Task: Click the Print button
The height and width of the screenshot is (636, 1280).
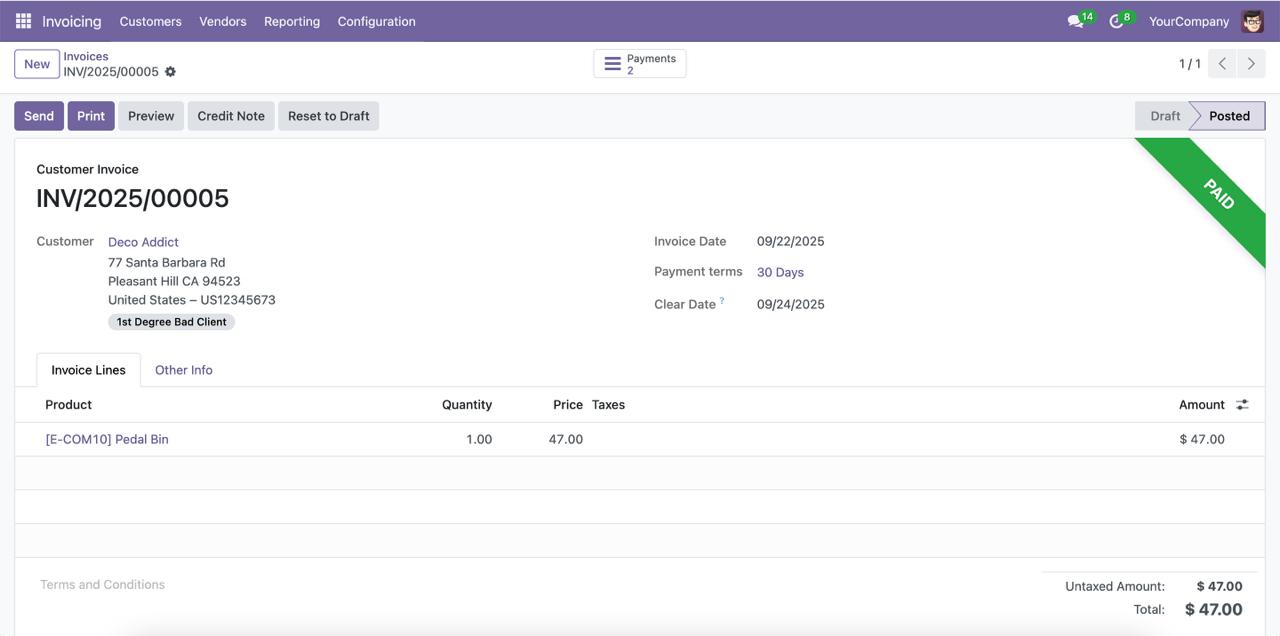Action: (91, 116)
